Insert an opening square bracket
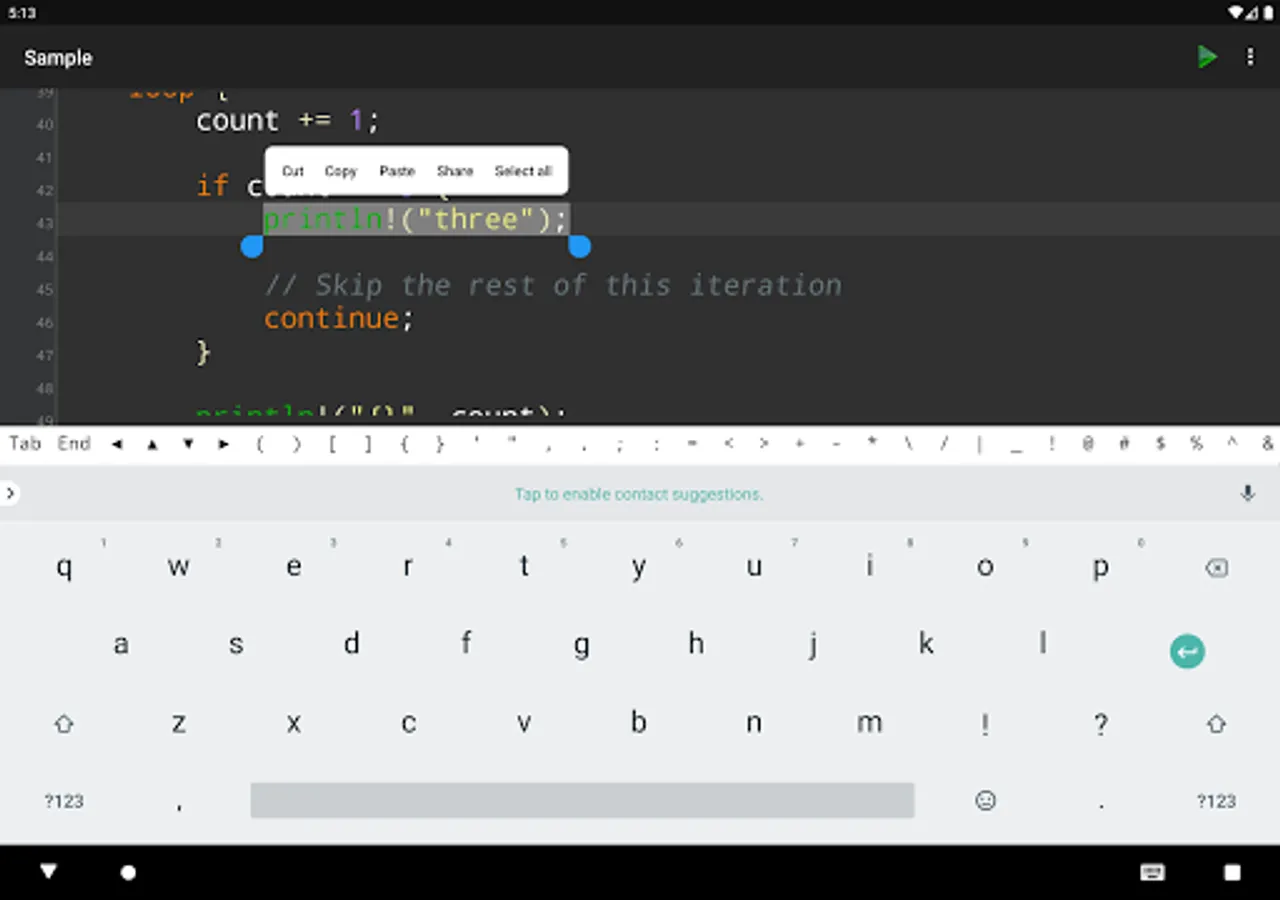This screenshot has width=1280, height=900. click(x=332, y=444)
